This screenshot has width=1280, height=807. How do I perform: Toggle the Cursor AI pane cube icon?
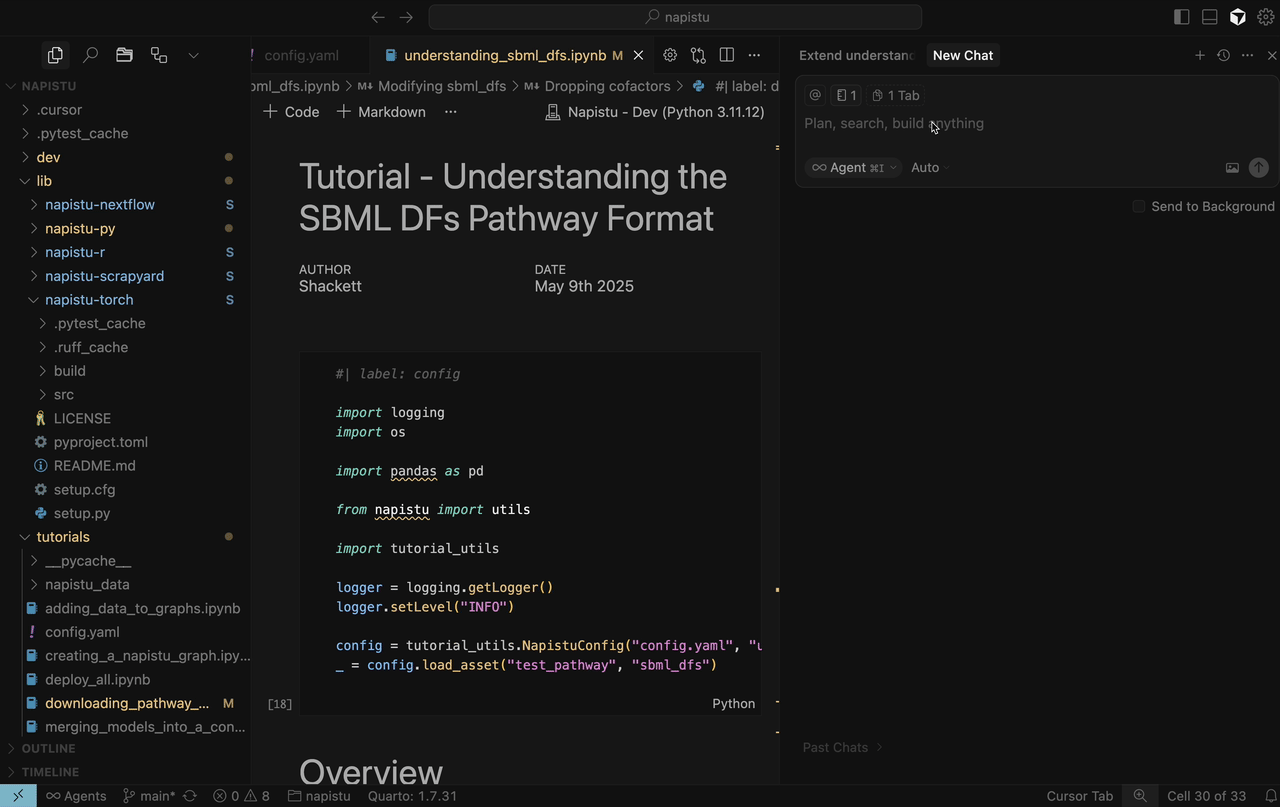pyautogui.click(x=1238, y=17)
